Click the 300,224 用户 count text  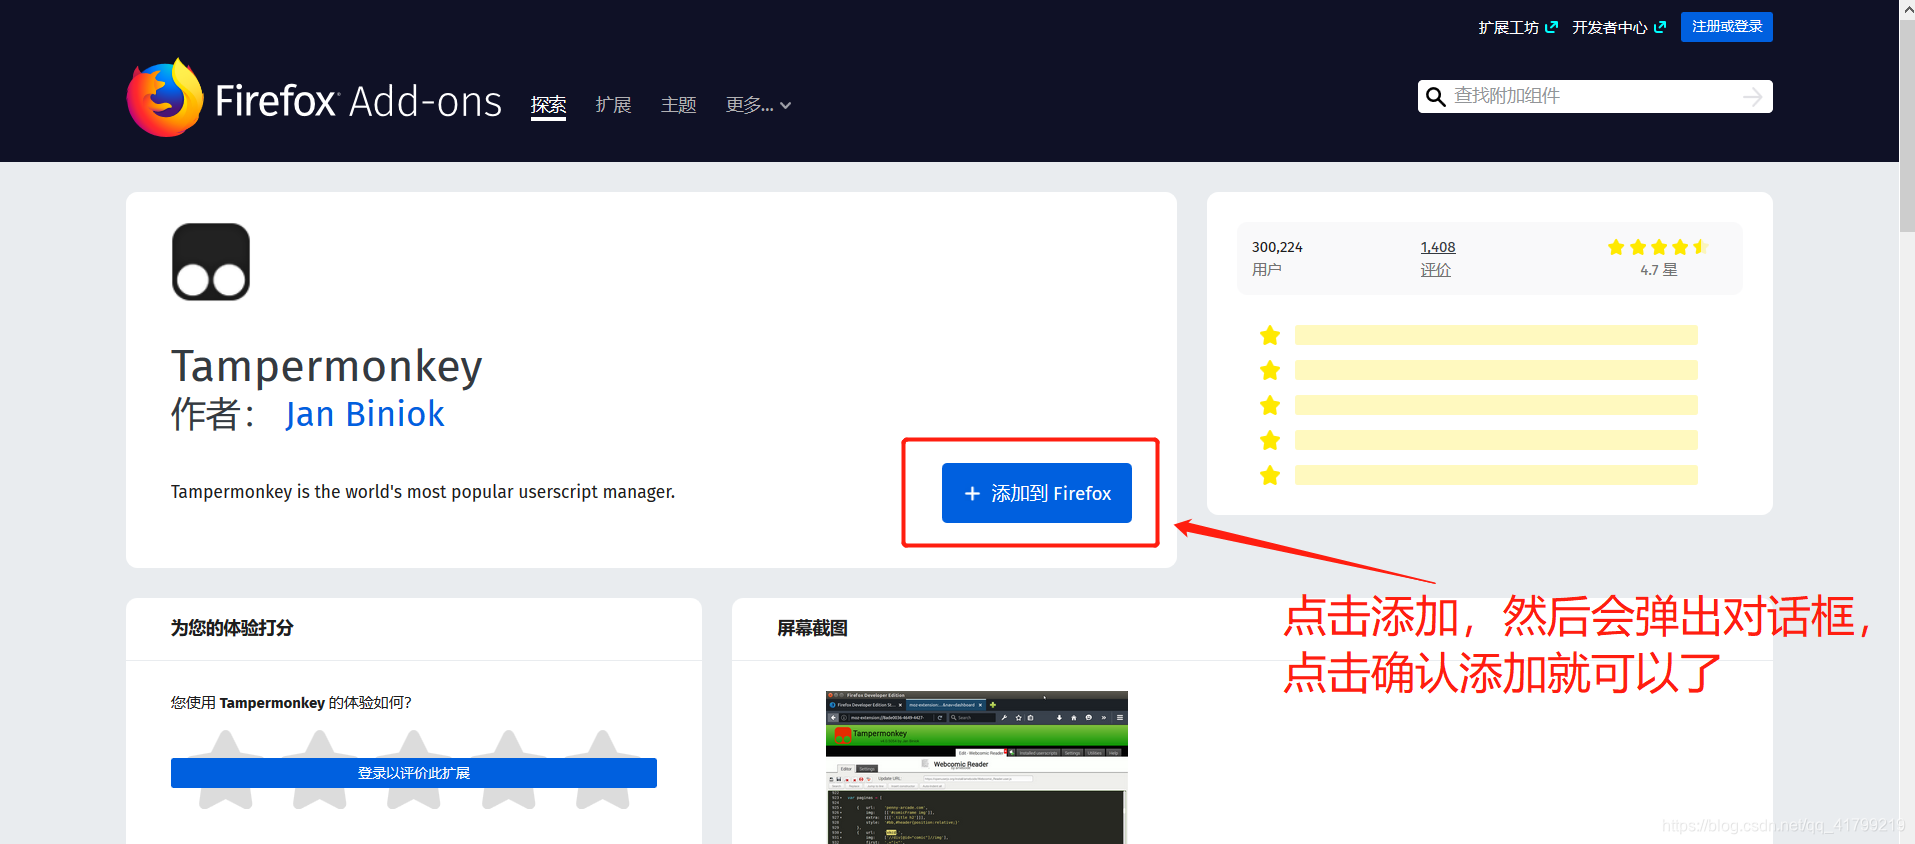pyautogui.click(x=1277, y=258)
